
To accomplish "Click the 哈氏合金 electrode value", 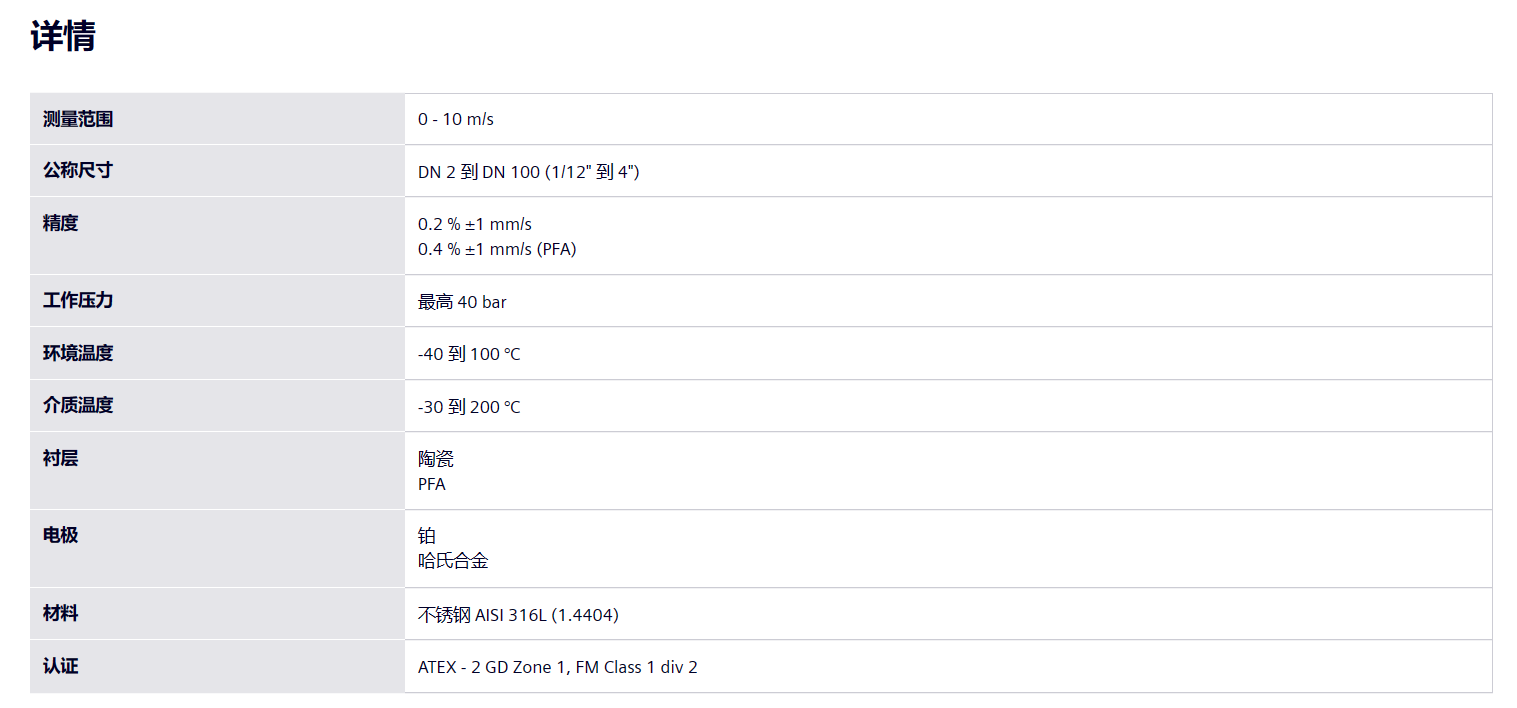I will pyautogui.click(x=453, y=561).
